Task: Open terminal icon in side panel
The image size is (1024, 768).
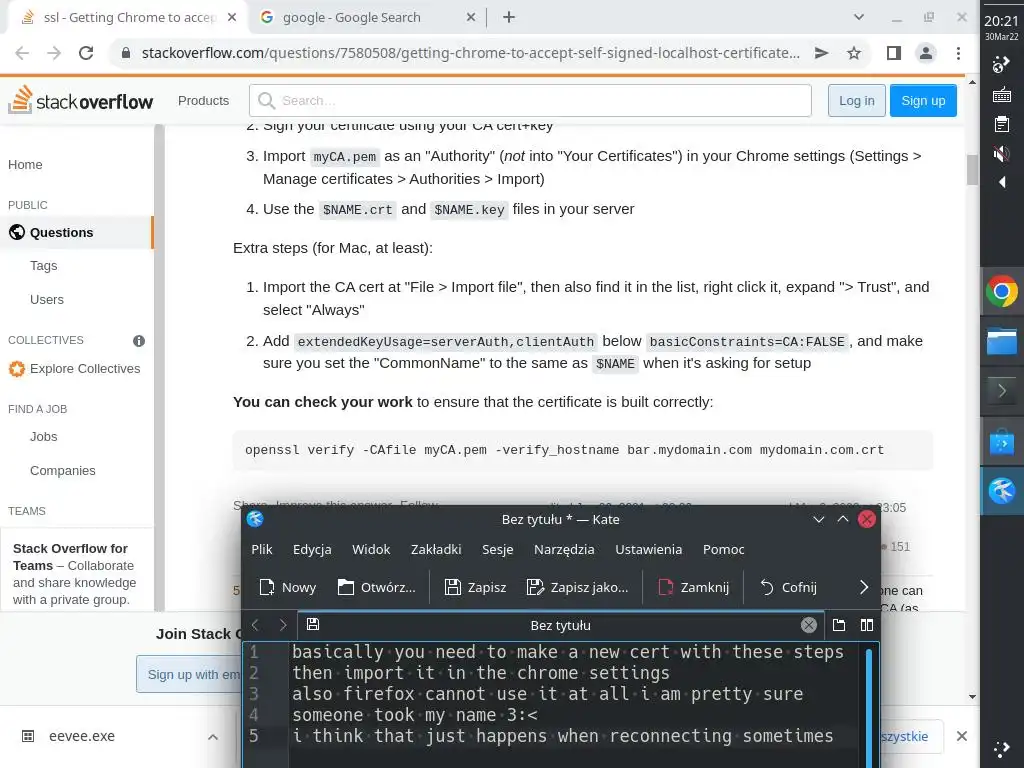Action: coord(1002,391)
